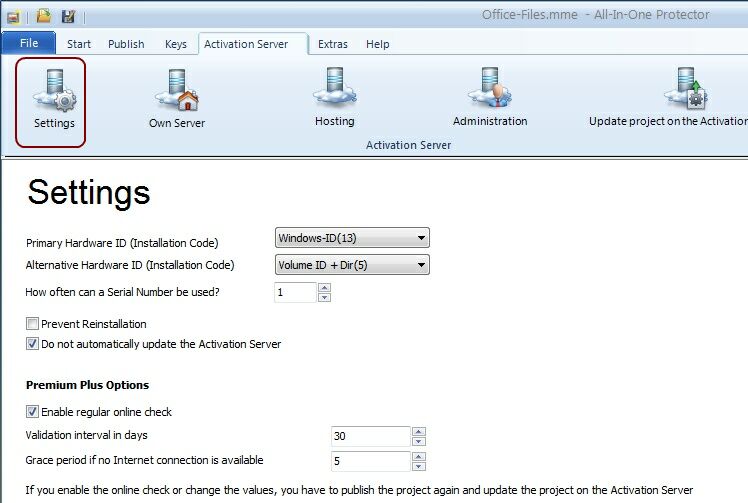Screen dimensions: 748x503
Task: Uncheck Do not automatically update Activation Server
Action: [33, 344]
